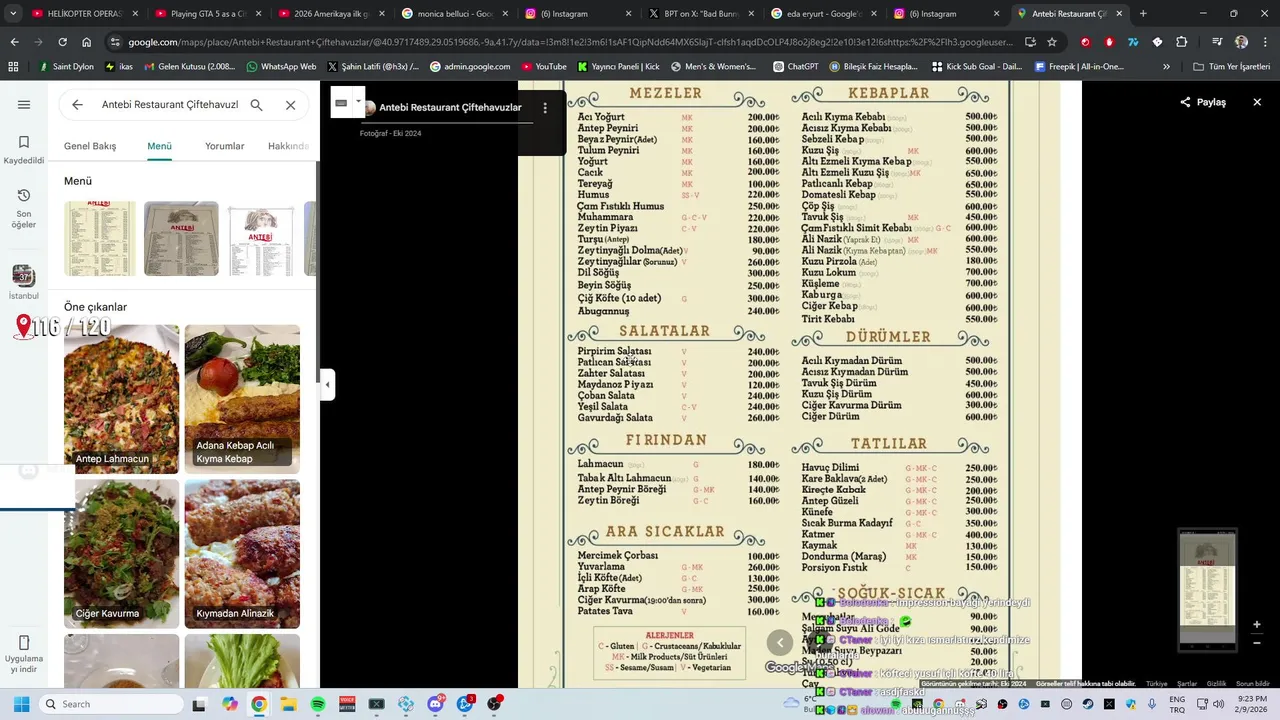Screen dimensions: 1280x720
Task: Open YouTube bookmark
Action: (543, 66)
